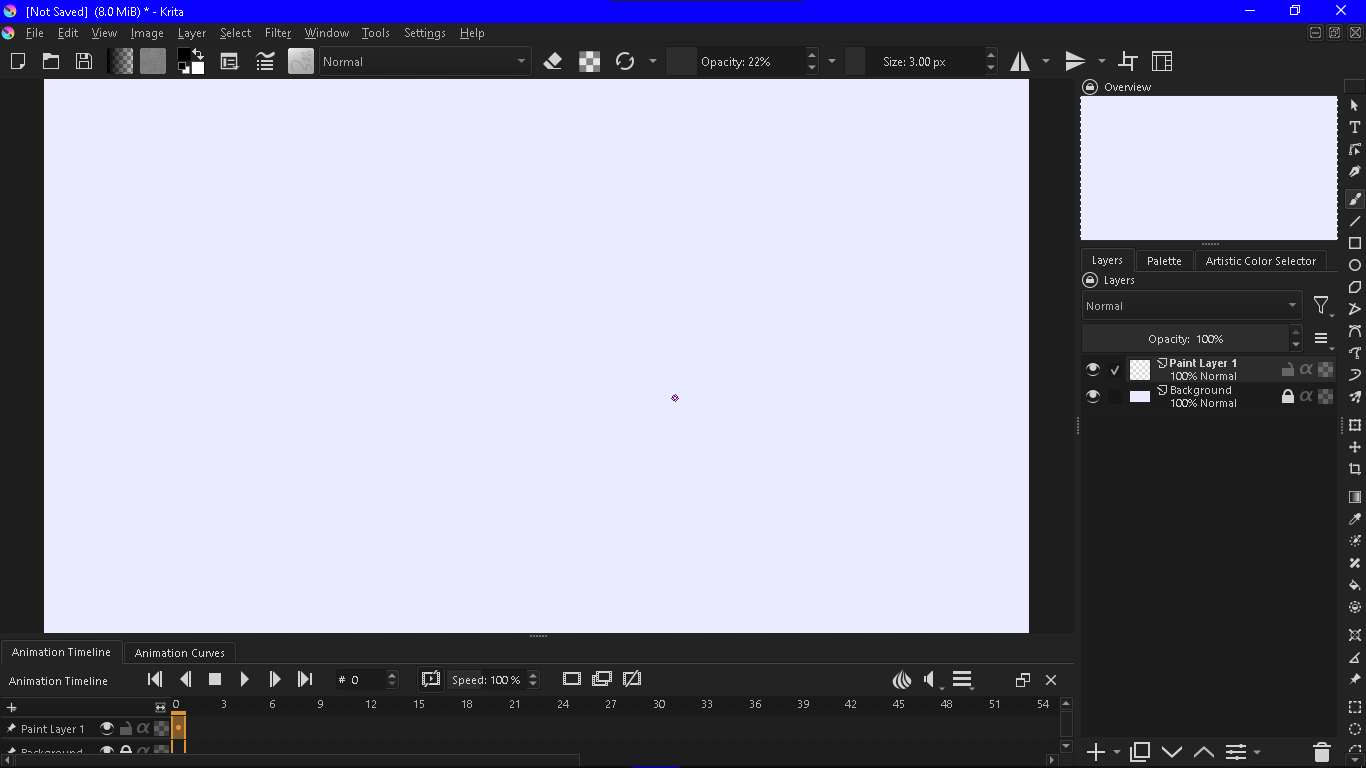Expand the layer blending mode combo box

click(x=1191, y=306)
